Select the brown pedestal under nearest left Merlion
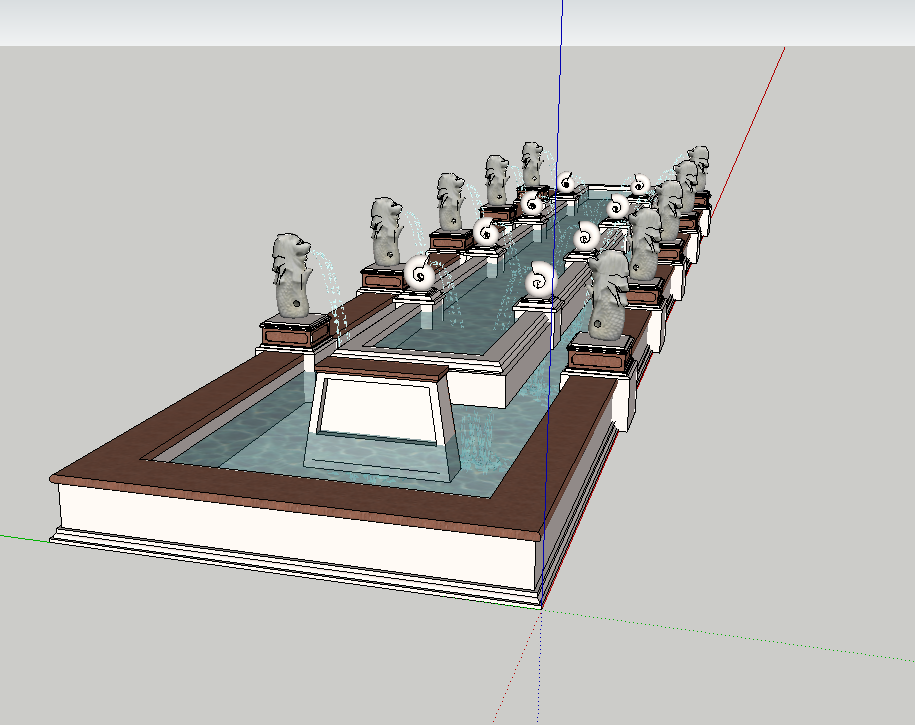This screenshot has height=725, width=915. coord(295,332)
